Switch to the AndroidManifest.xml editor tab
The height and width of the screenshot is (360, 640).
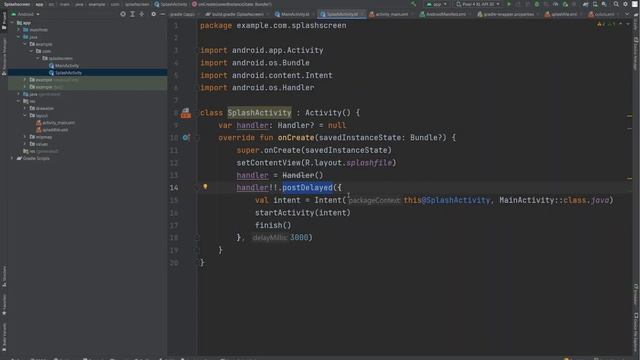coord(443,14)
